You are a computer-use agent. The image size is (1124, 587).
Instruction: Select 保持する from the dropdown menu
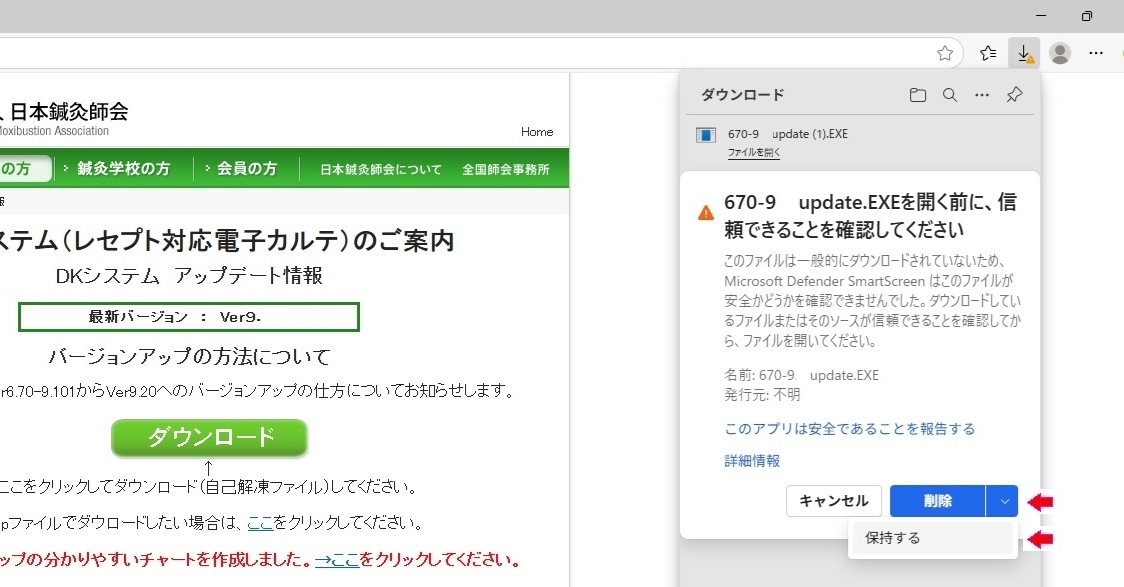tap(893, 538)
